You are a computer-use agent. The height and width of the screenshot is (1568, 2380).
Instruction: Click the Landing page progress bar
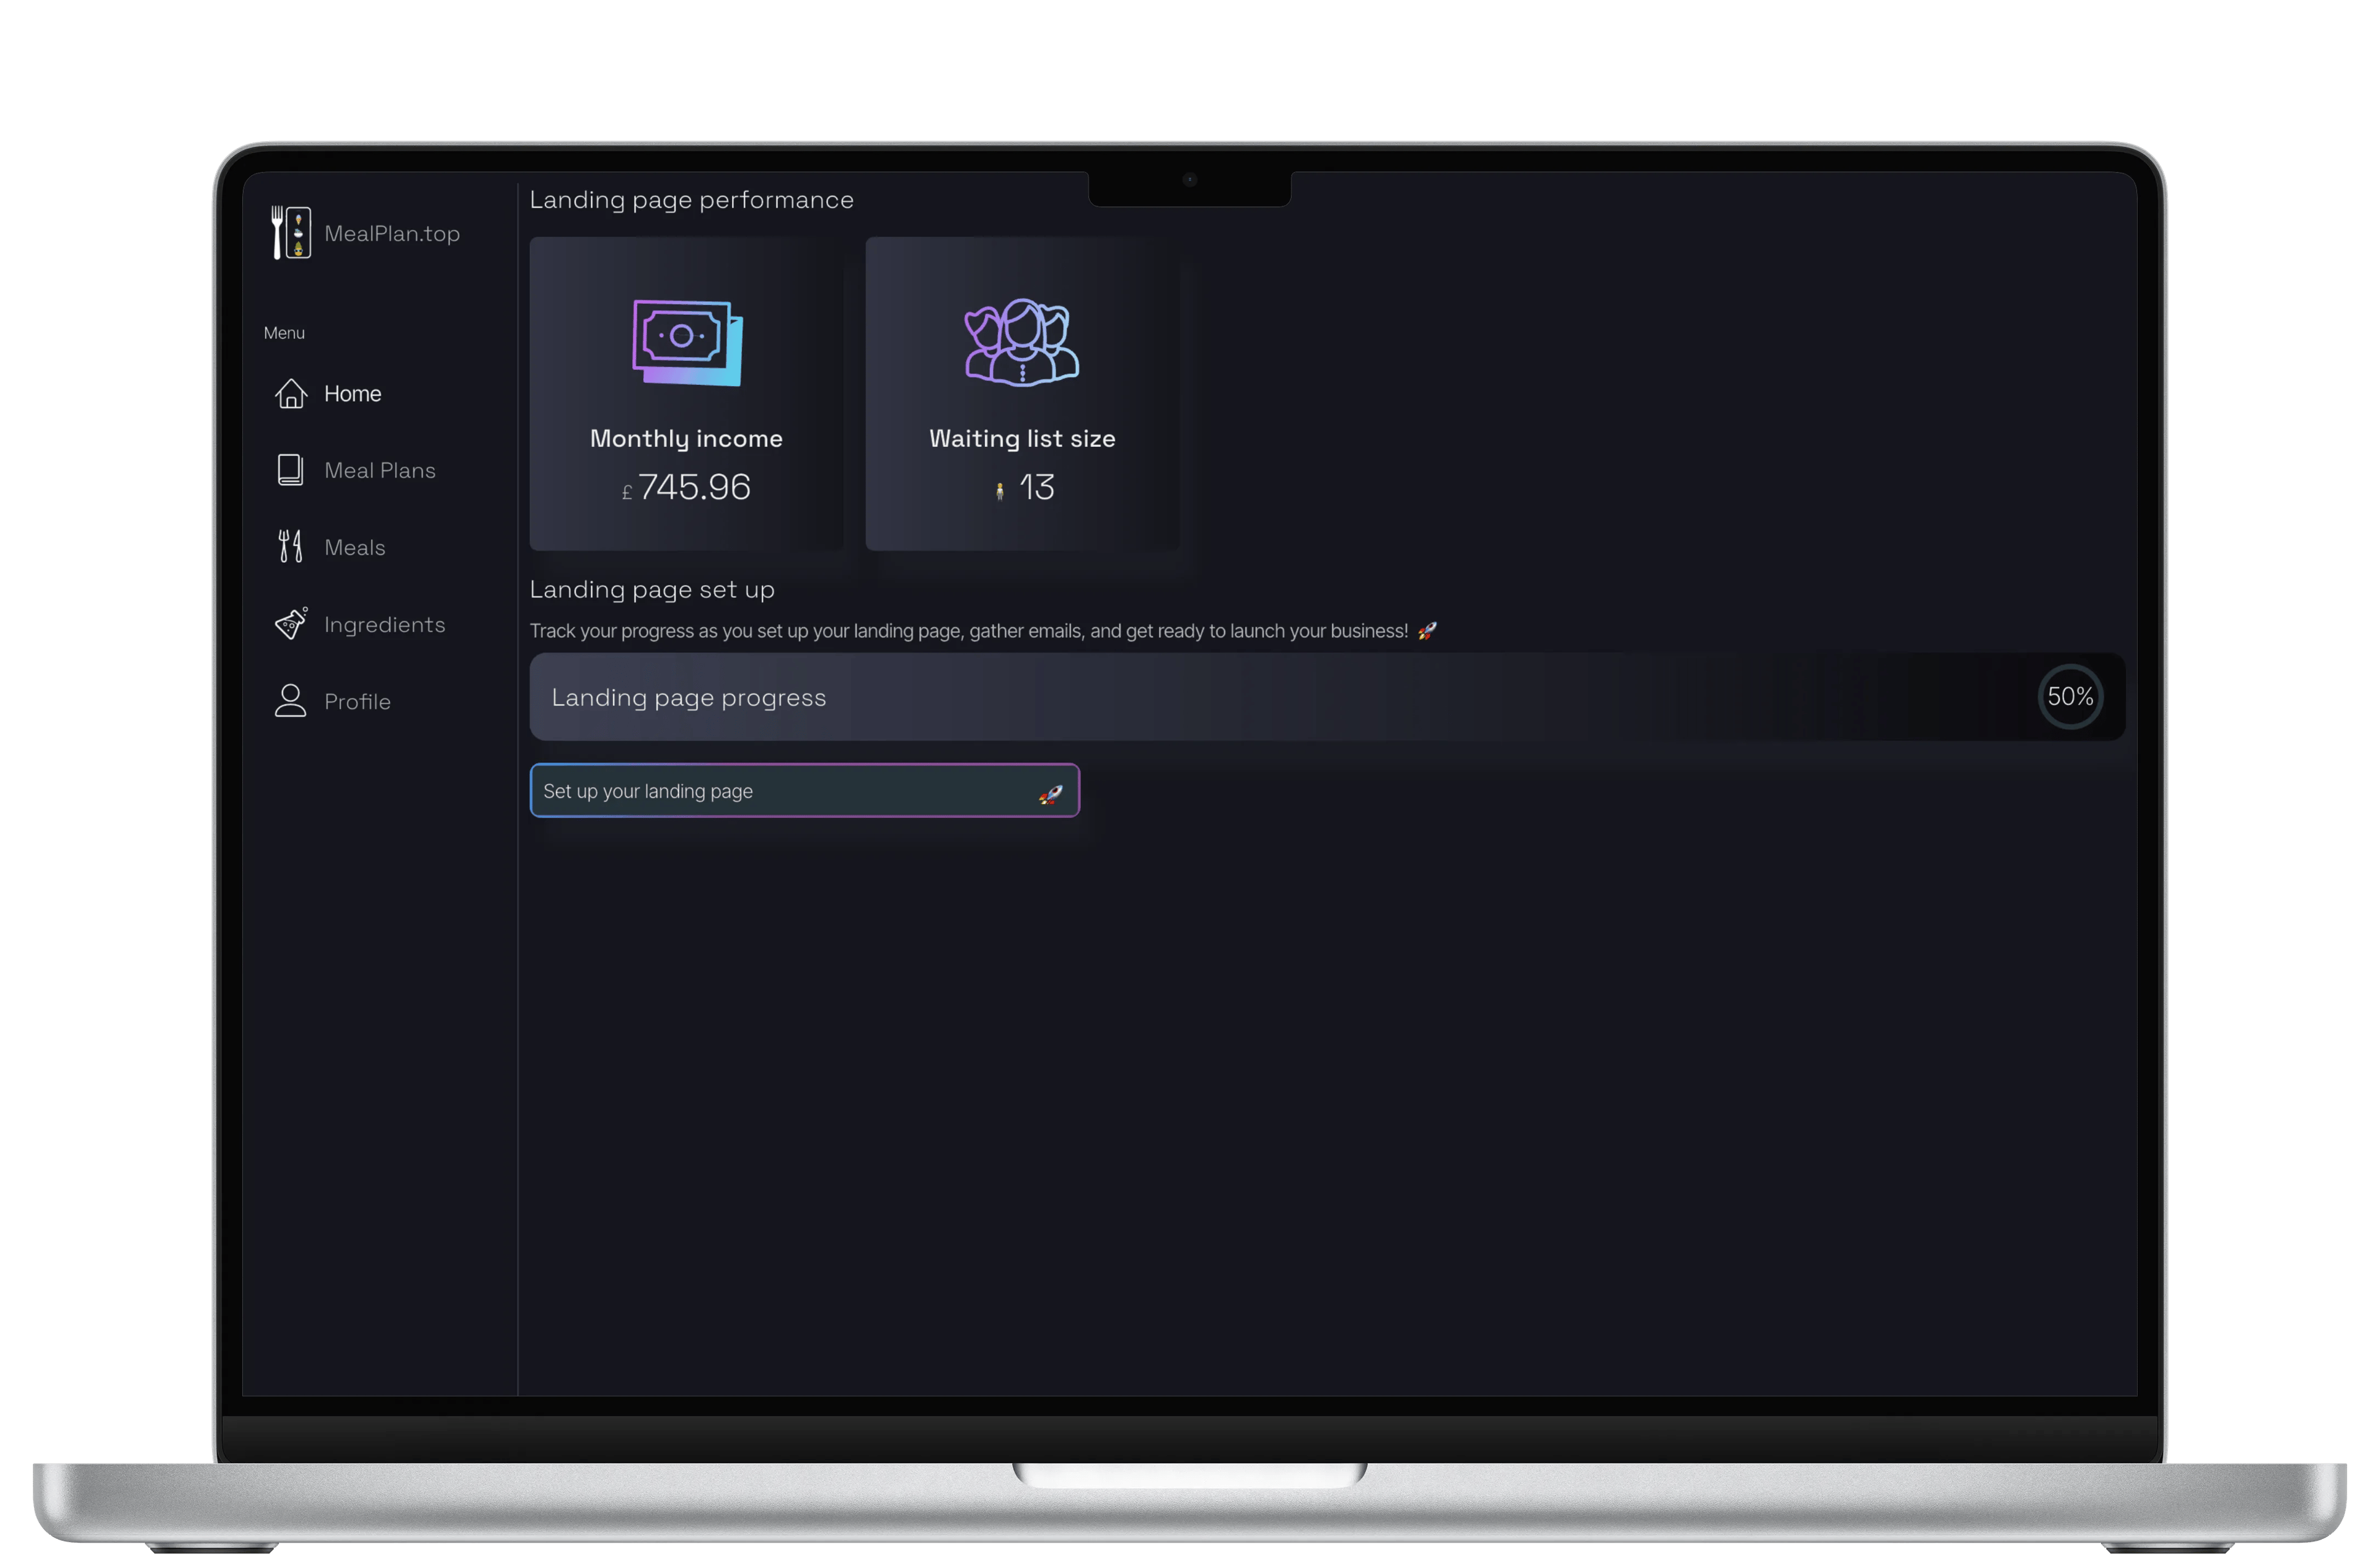click(1327, 697)
